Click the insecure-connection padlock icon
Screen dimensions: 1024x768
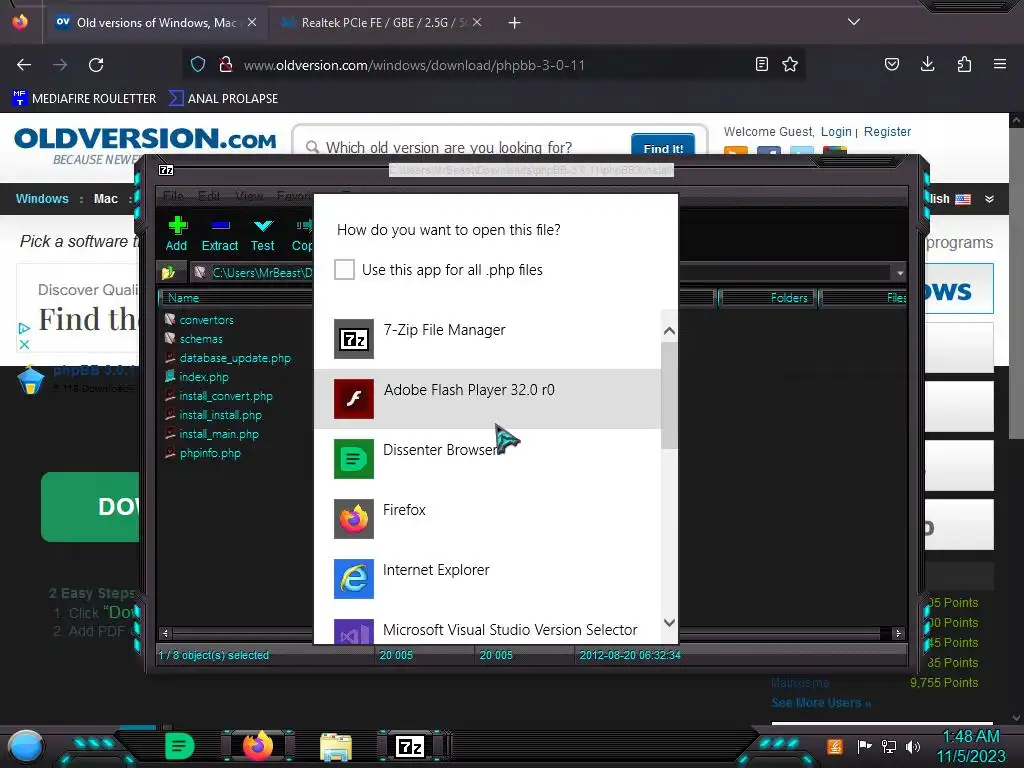tap(226, 64)
